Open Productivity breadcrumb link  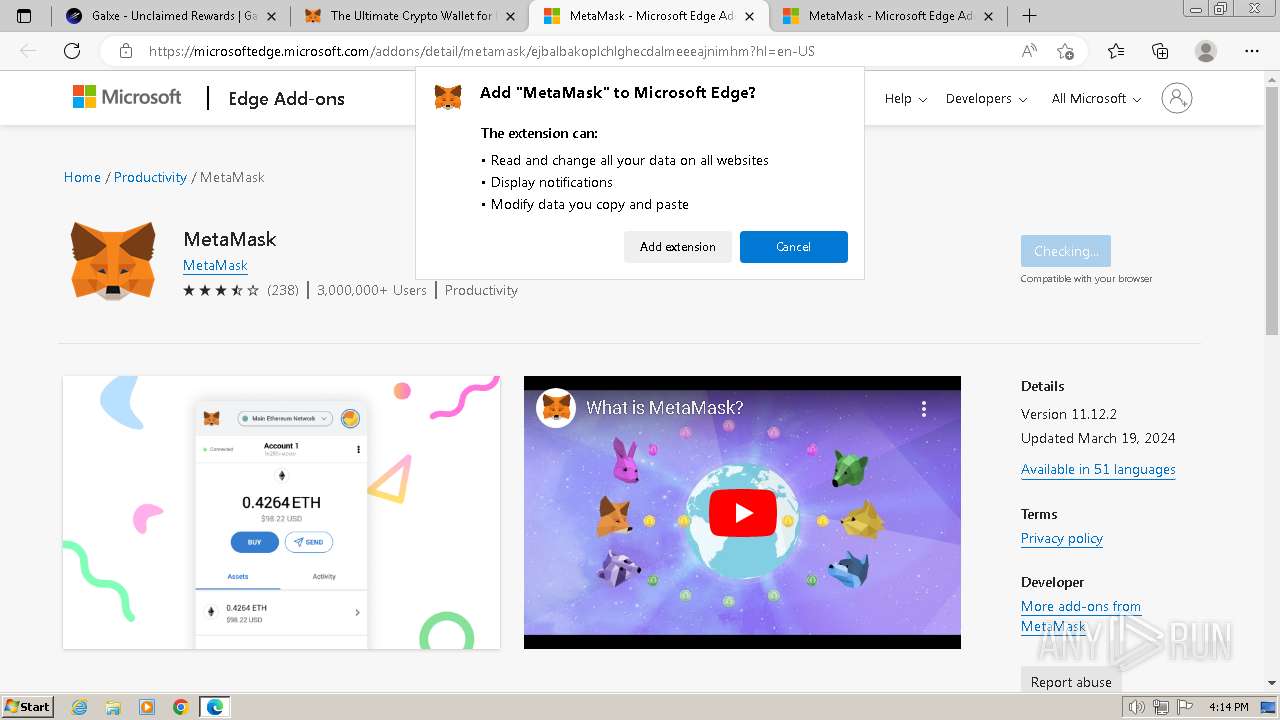tap(150, 177)
